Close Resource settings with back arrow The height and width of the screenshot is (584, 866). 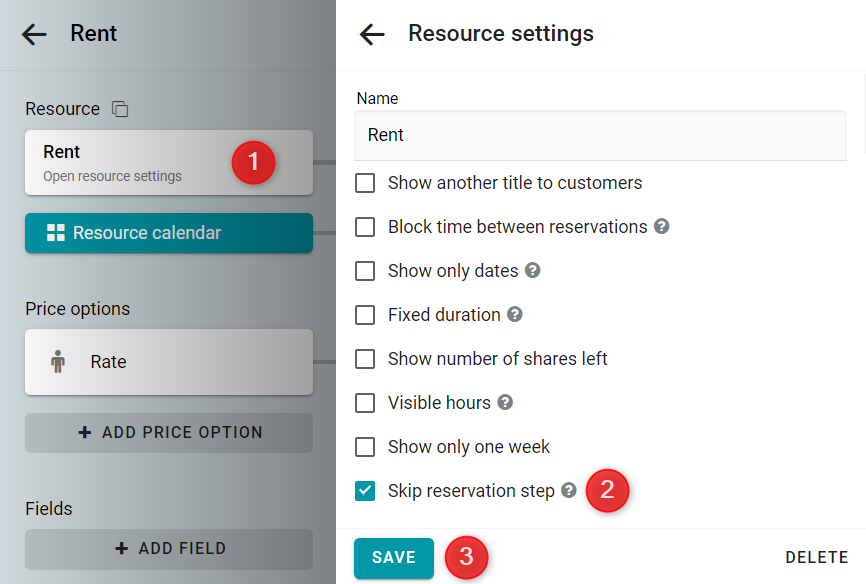(x=372, y=34)
